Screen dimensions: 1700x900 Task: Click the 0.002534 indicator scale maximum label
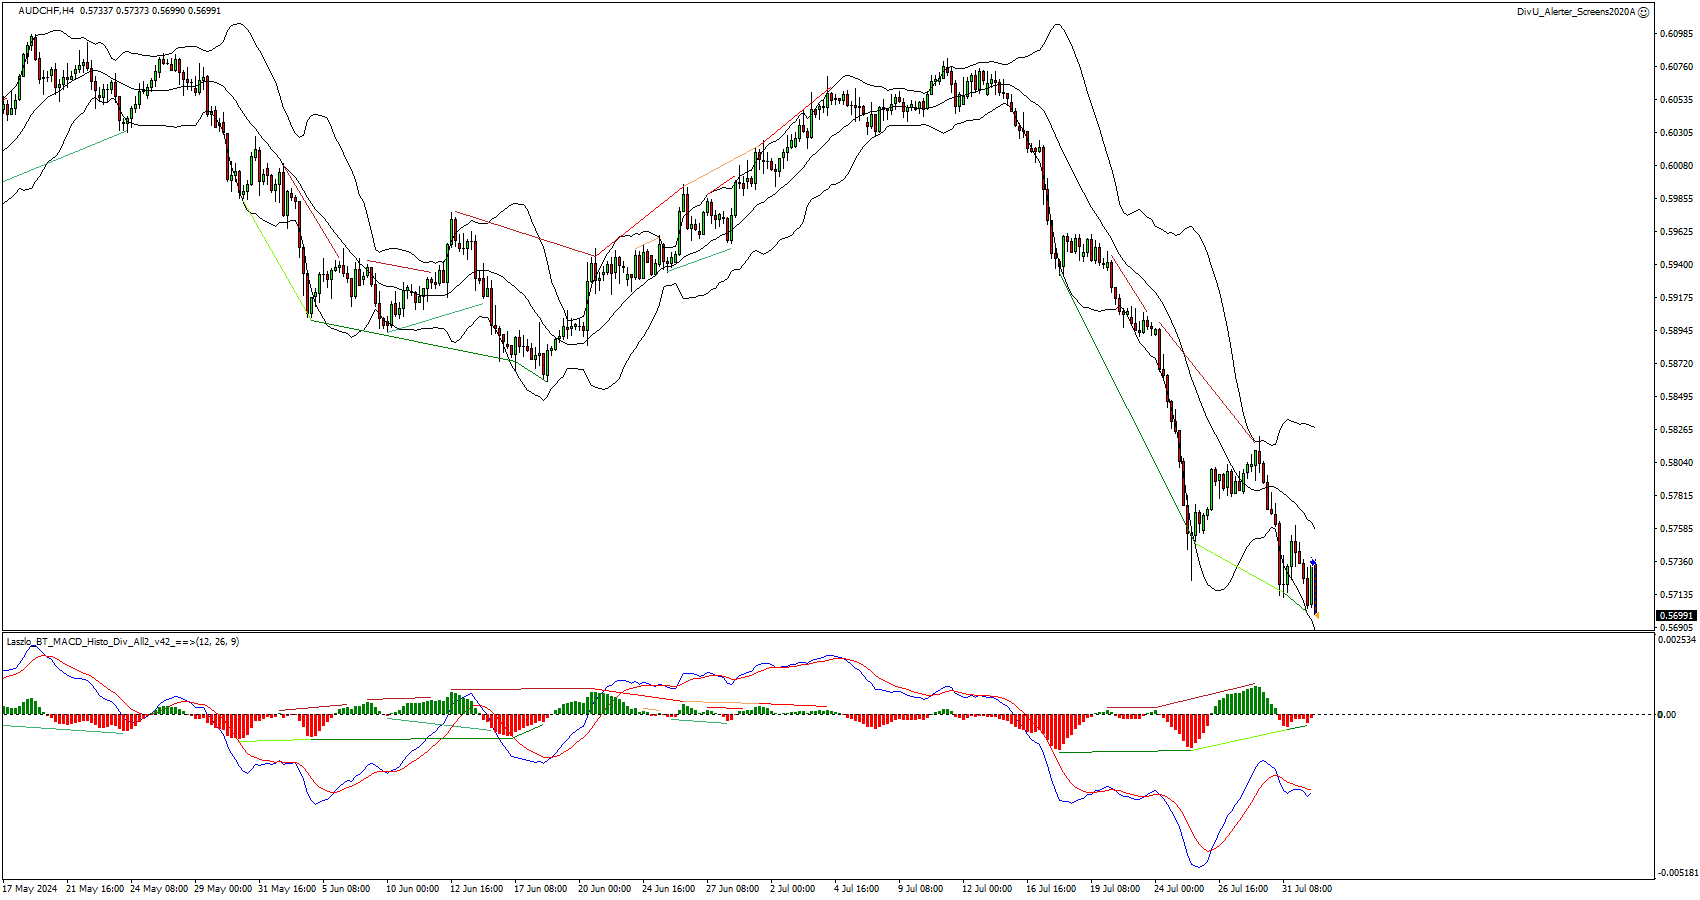pos(1676,640)
